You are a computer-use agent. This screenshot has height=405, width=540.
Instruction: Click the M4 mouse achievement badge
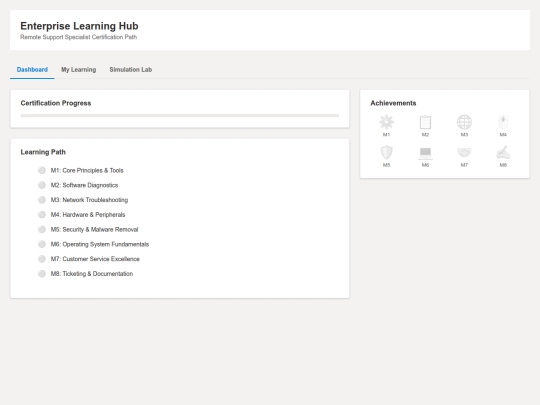point(503,122)
